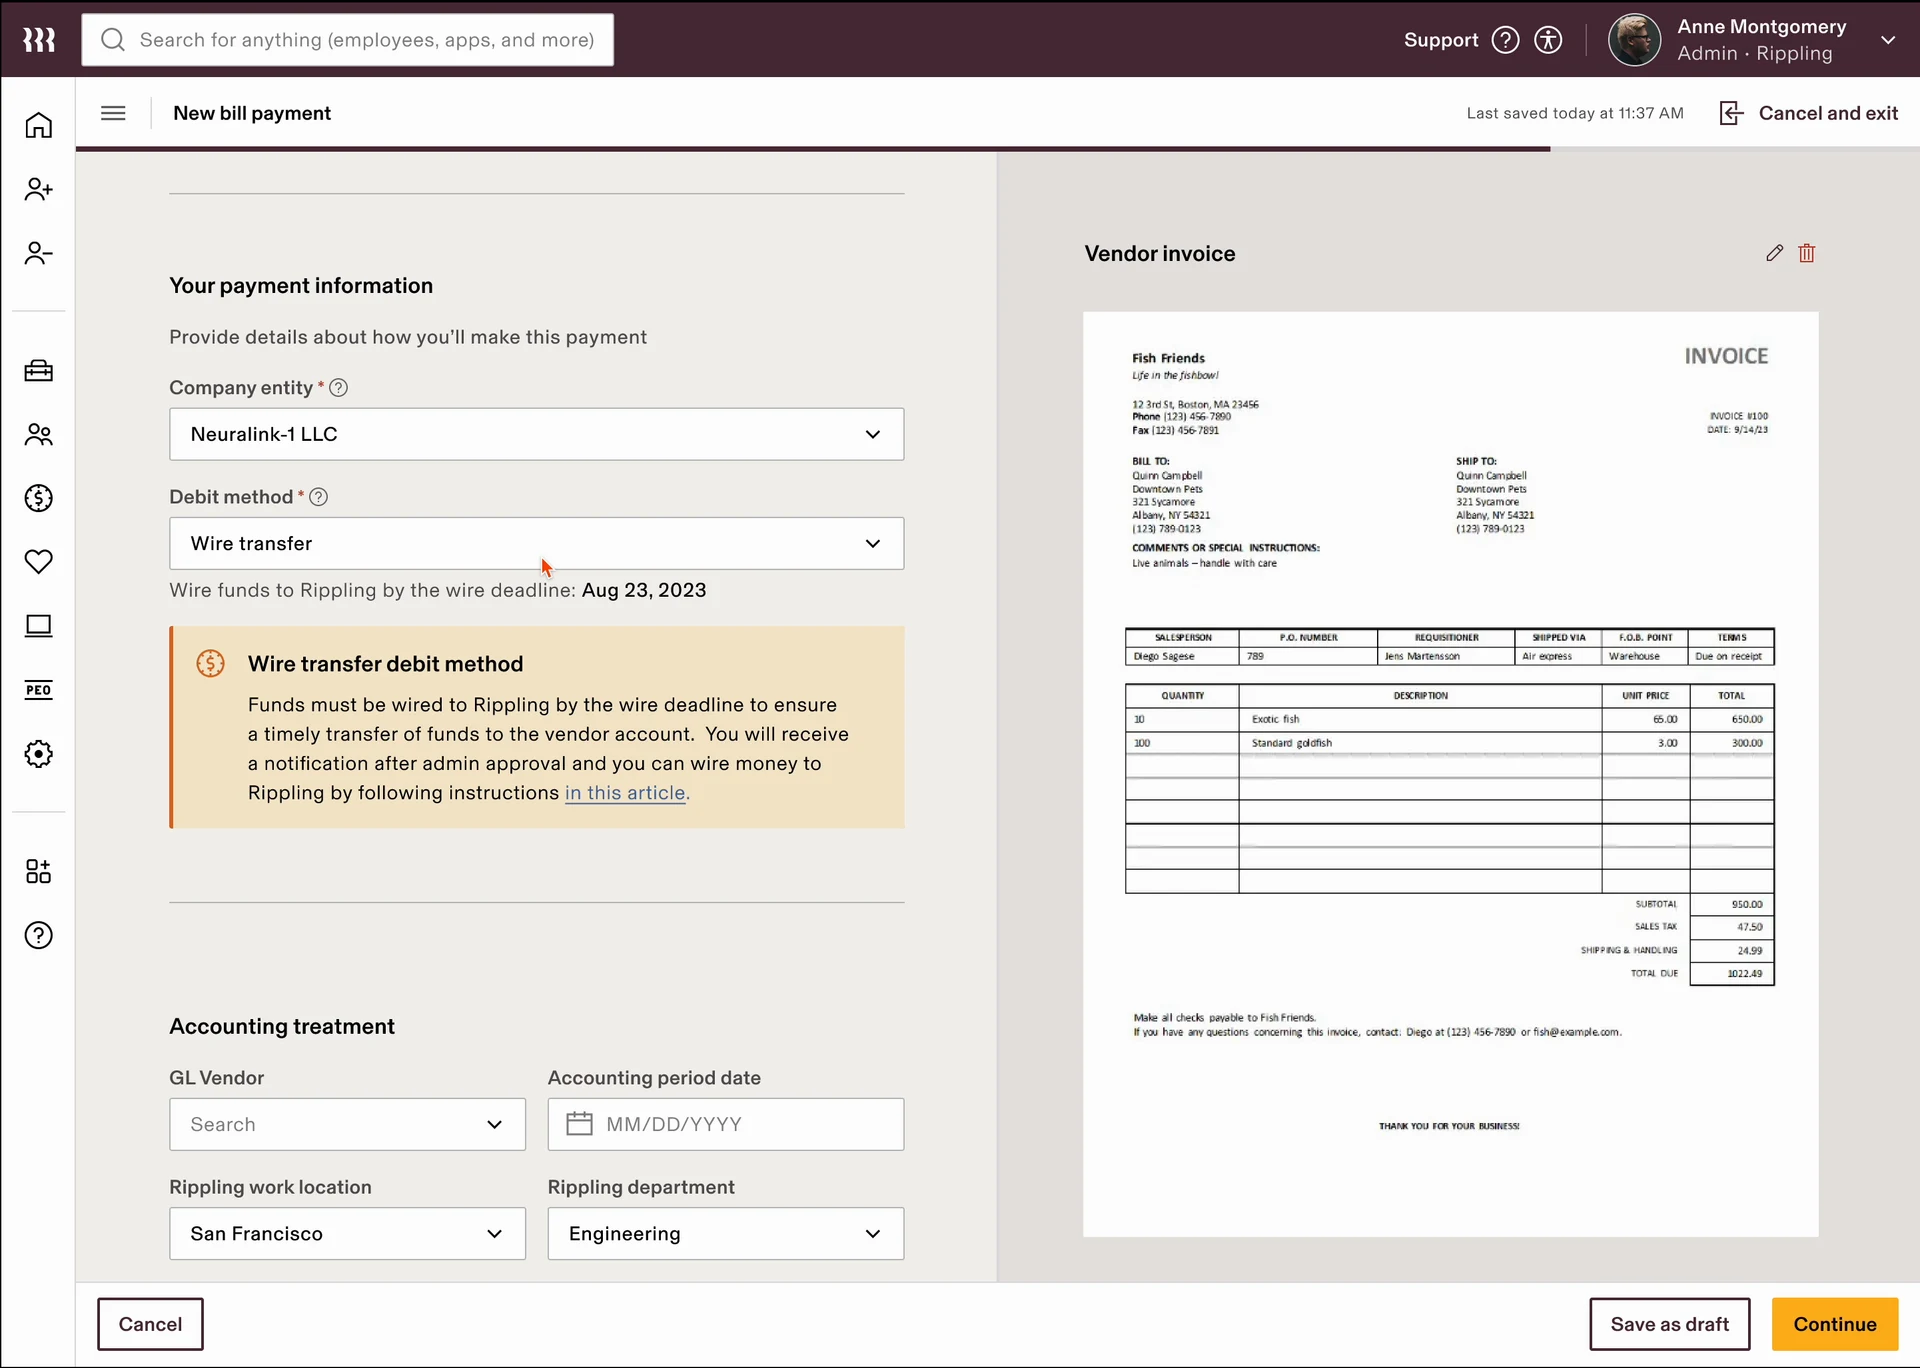
Task: Click the Debit method help tooltip icon
Action: coord(319,497)
